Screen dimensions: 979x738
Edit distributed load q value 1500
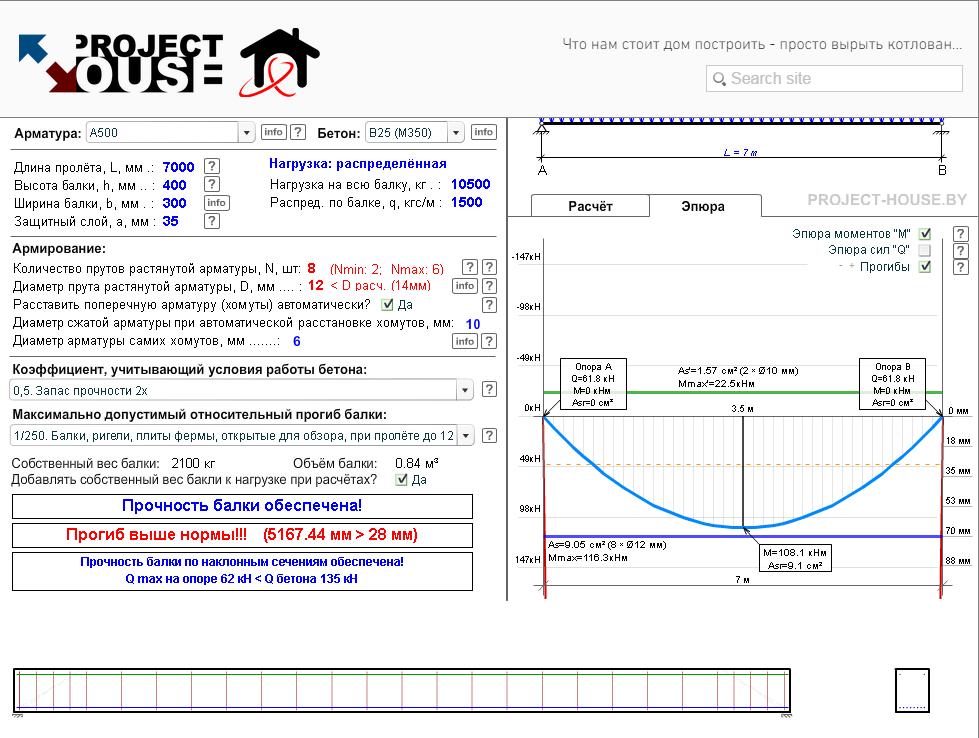coord(466,202)
